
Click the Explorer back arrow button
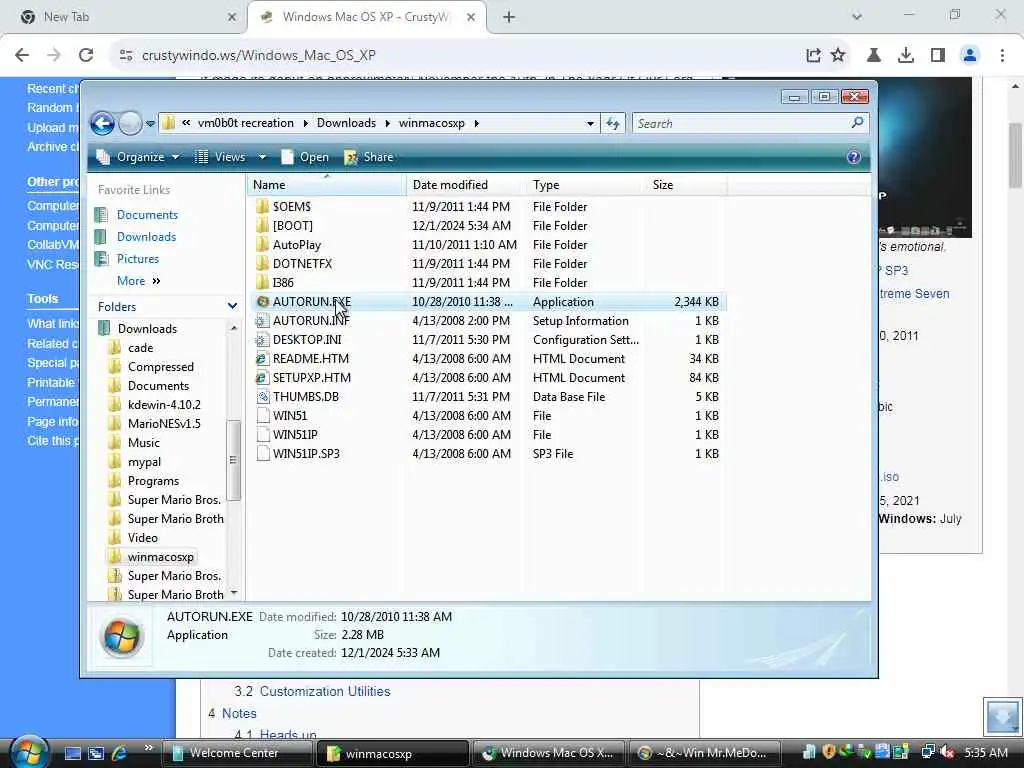(103, 123)
